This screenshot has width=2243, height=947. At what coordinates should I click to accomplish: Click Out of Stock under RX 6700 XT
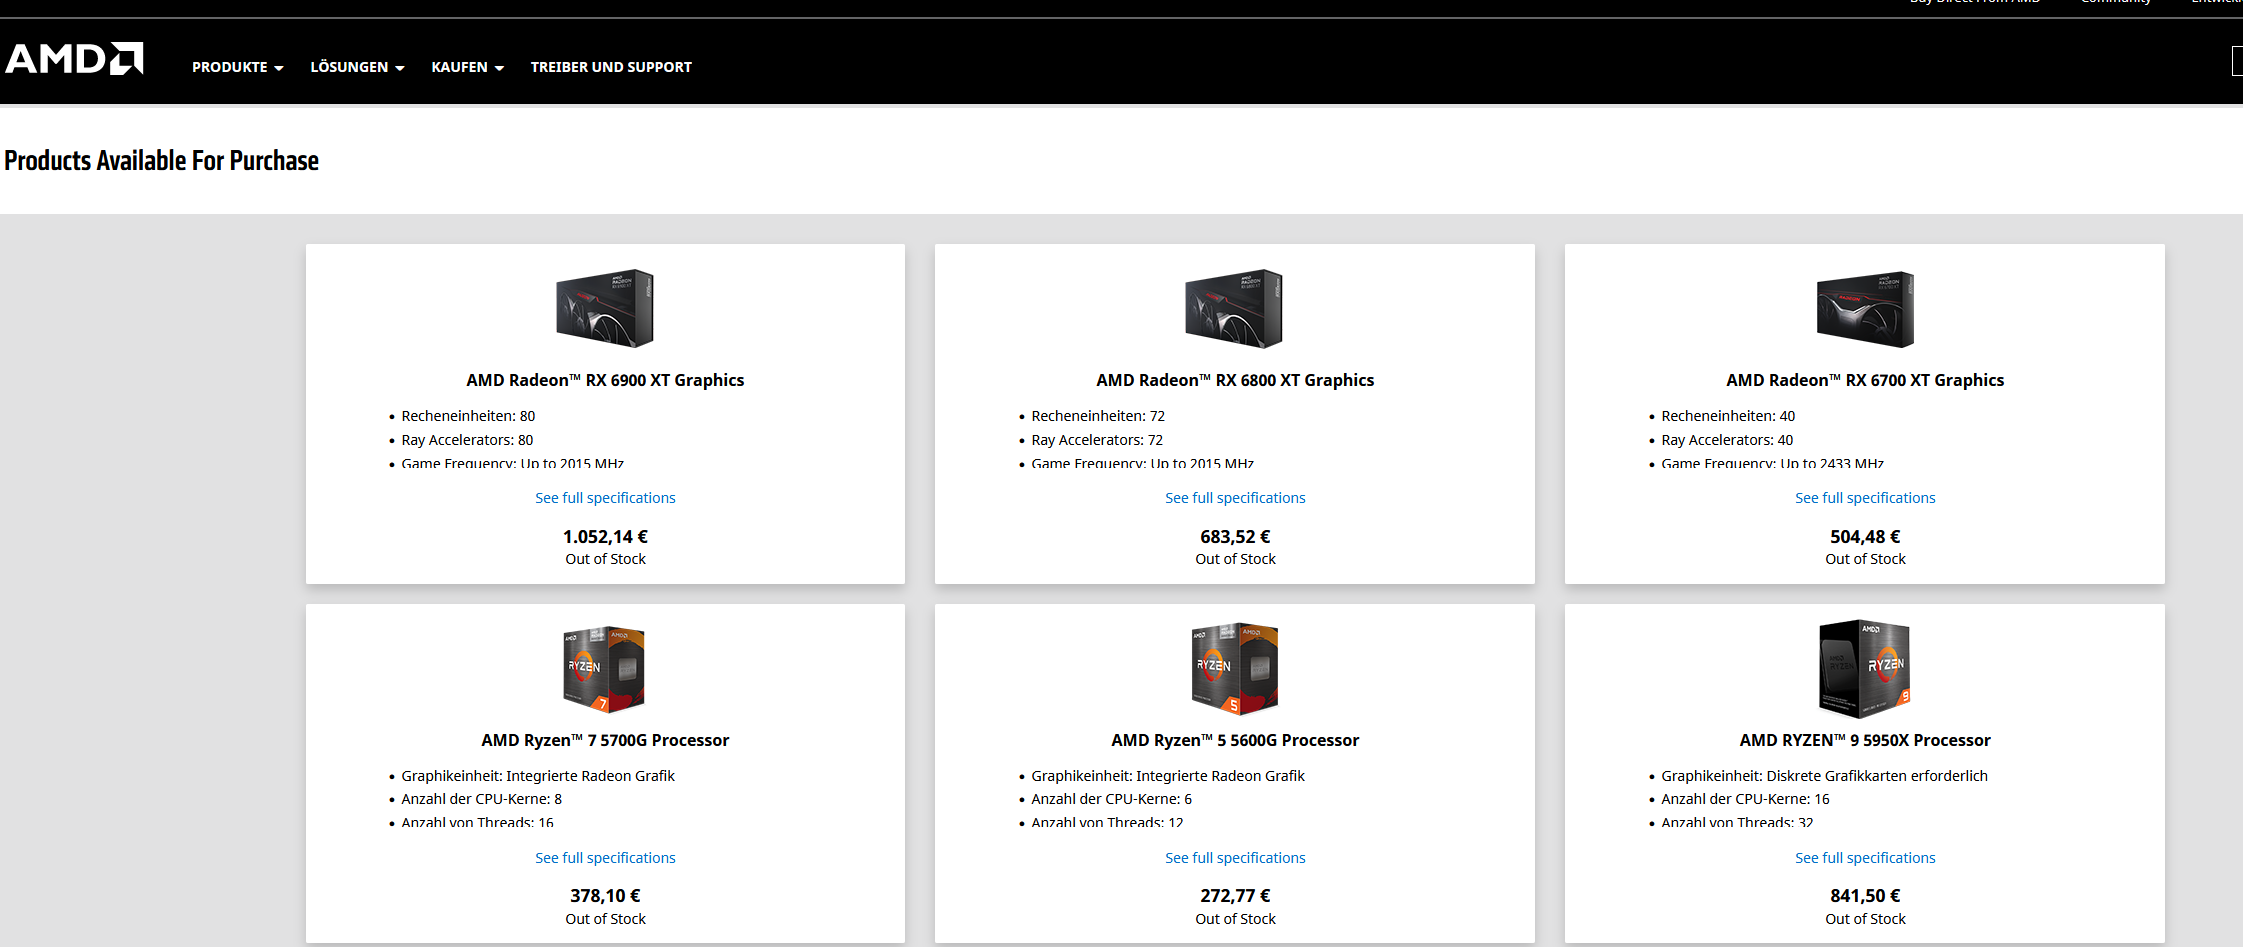tap(1865, 559)
